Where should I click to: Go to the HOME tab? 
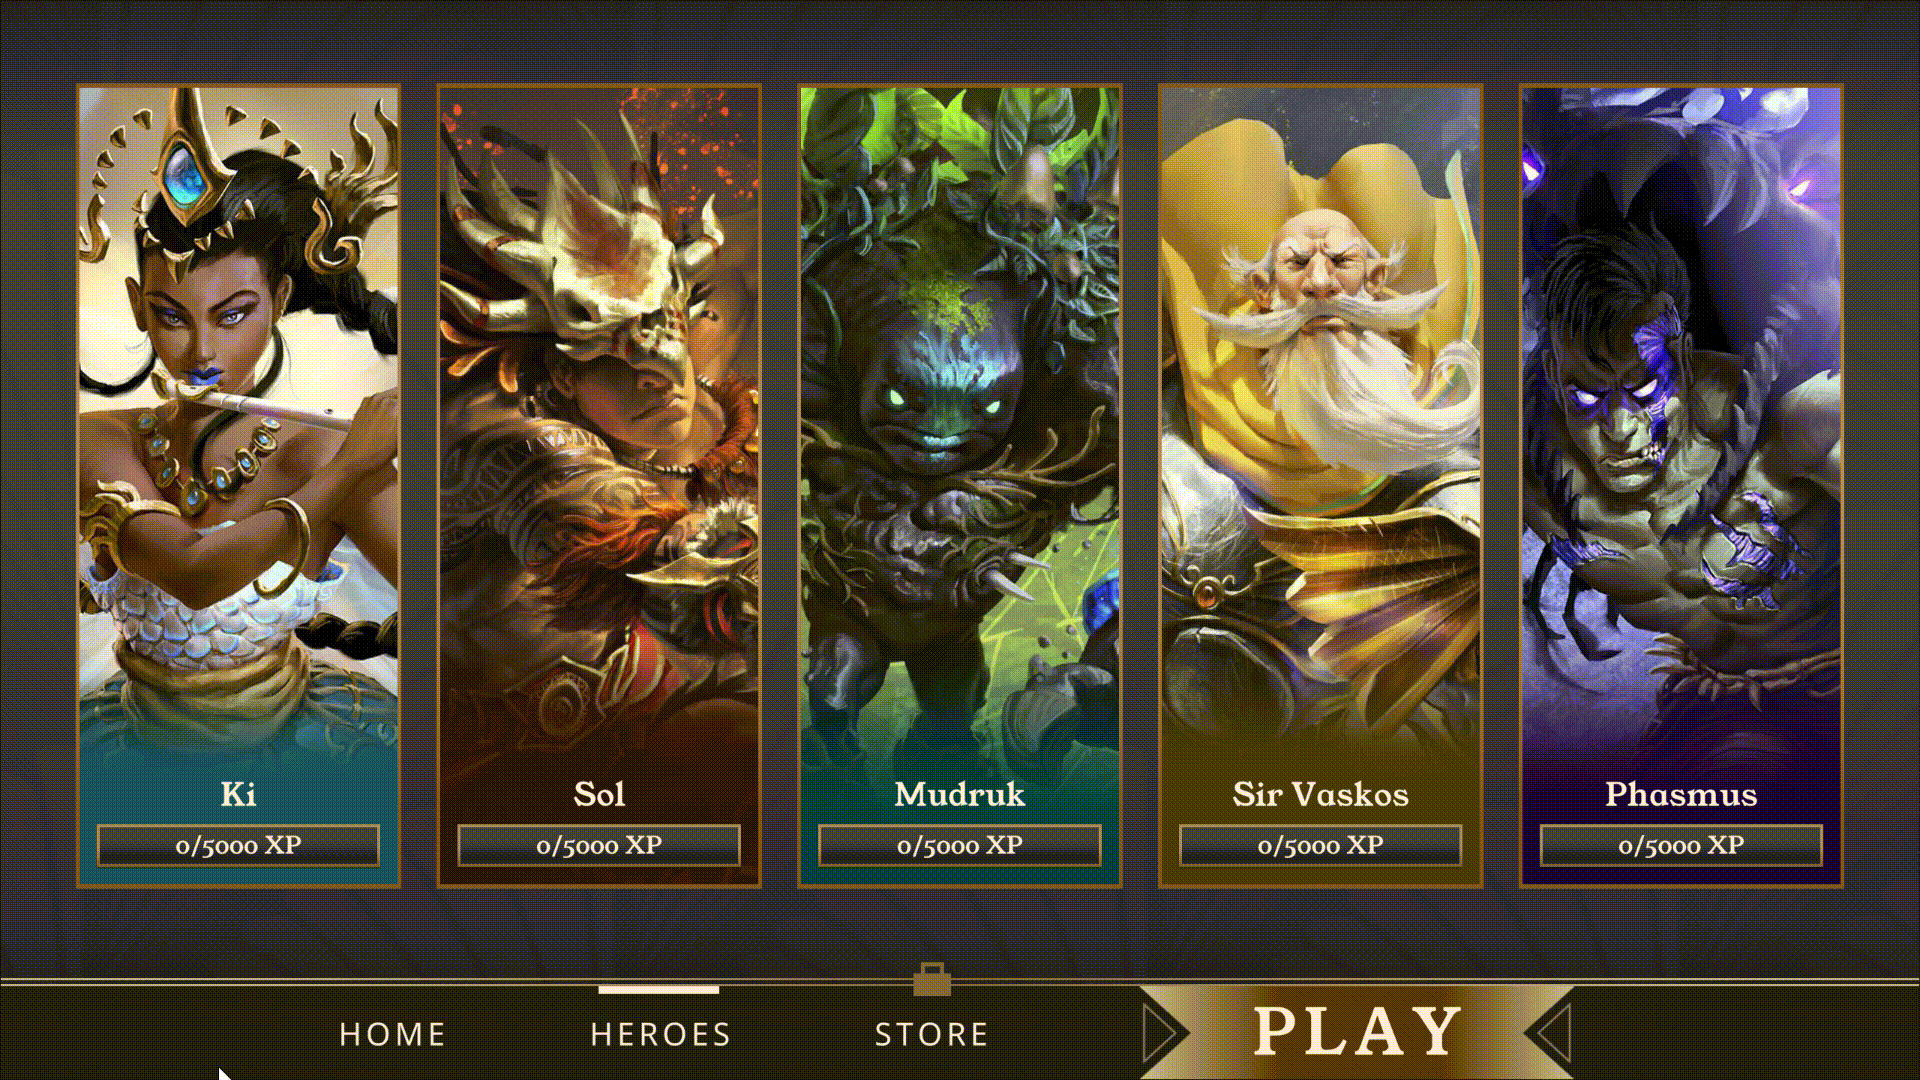point(393,1034)
